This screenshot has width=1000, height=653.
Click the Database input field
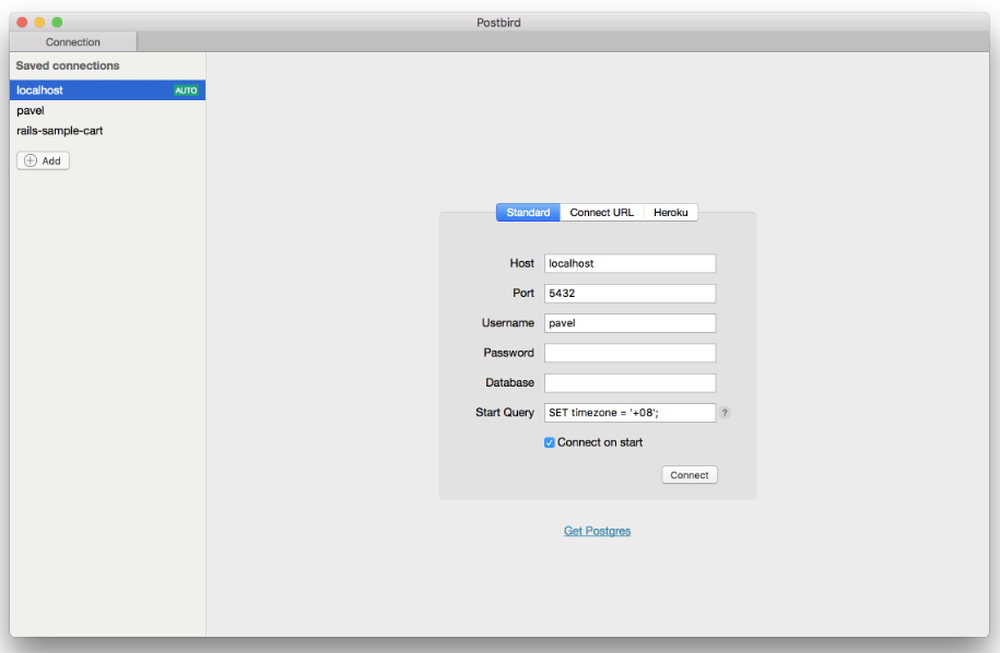tap(629, 382)
